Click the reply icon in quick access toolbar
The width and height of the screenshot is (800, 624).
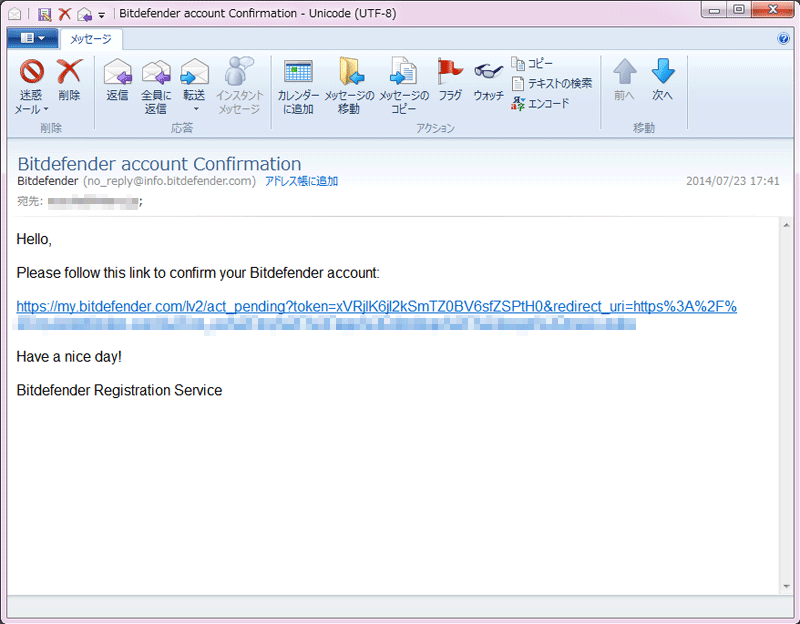[84, 14]
